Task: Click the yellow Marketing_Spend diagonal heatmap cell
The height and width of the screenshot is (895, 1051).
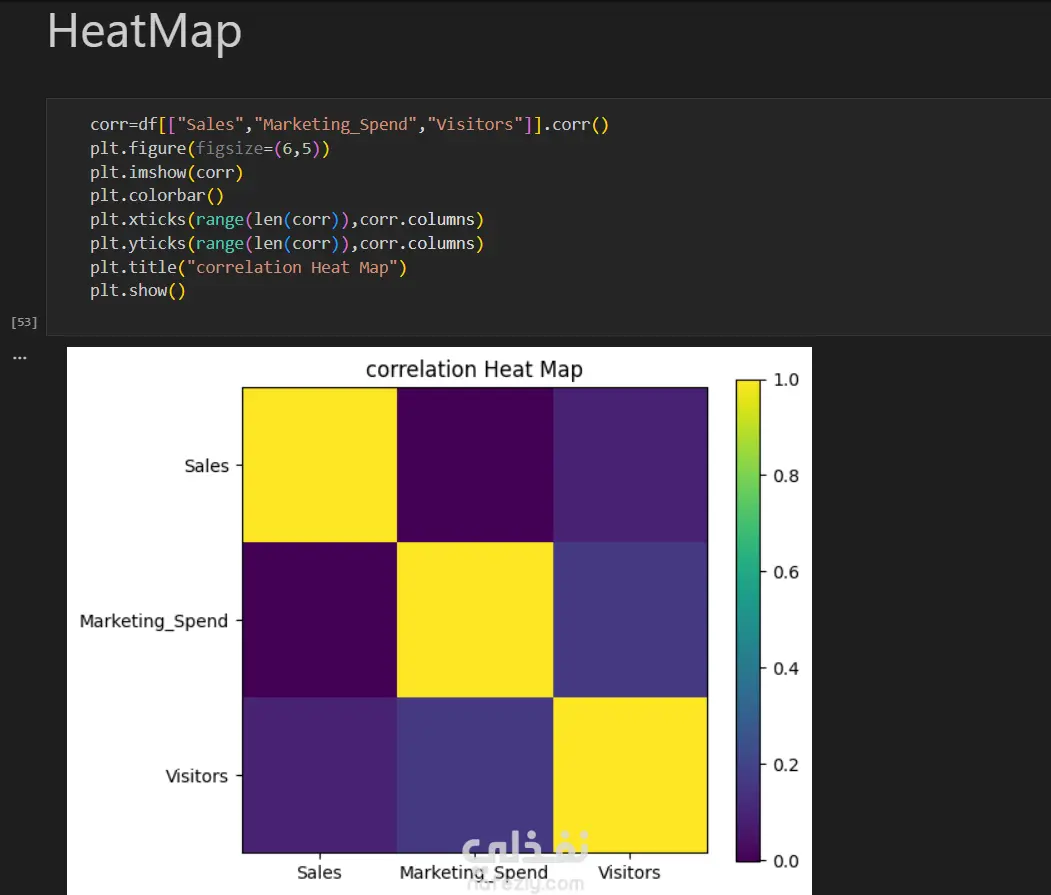Action: 475,620
